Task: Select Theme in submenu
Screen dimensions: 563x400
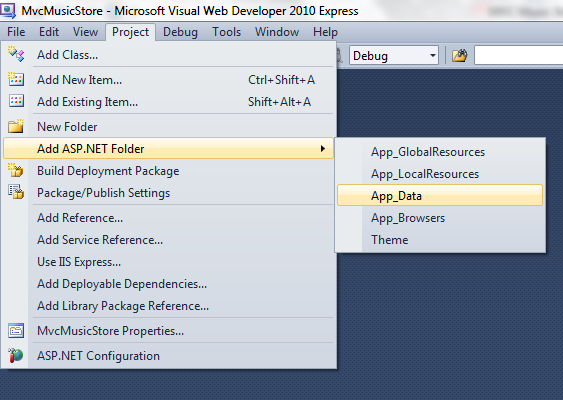Action: 440,239
